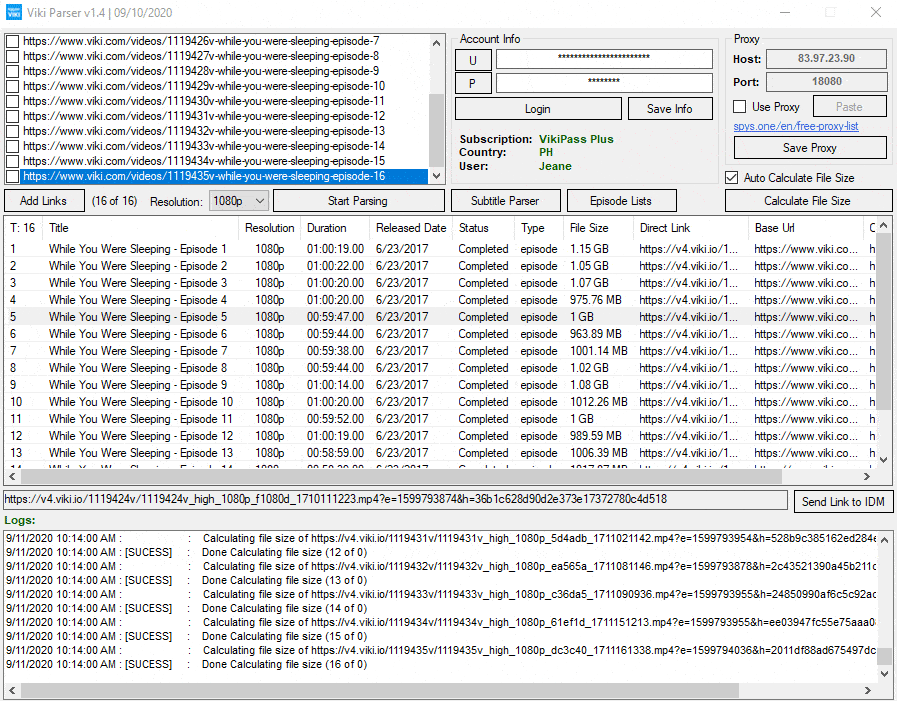Sort by File Size column header
The width and height of the screenshot is (897, 701).
pyautogui.click(x=598, y=228)
